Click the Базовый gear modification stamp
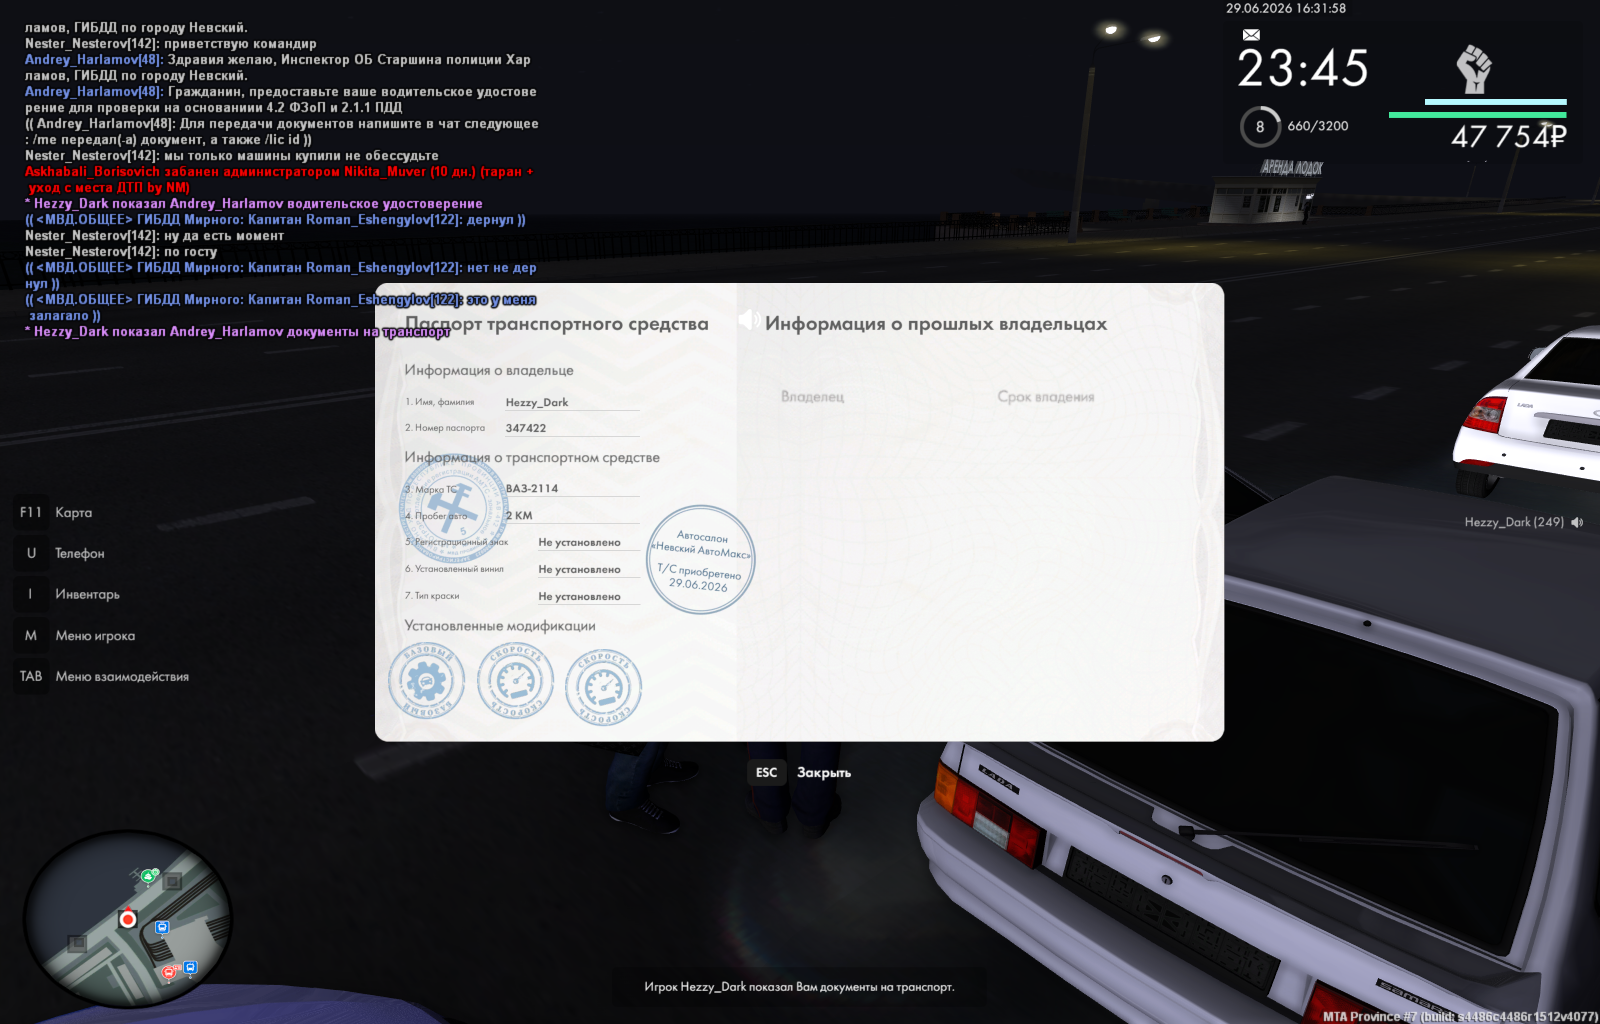The height and width of the screenshot is (1024, 1600). pyautogui.click(x=427, y=682)
